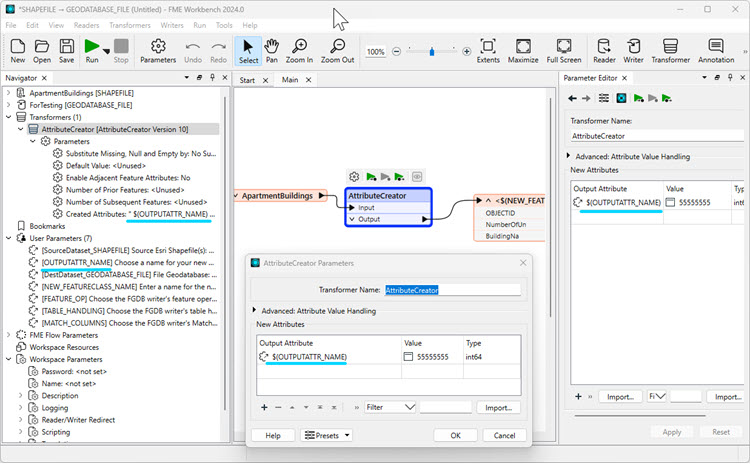Screen dimensions: 750x464
Task: Click the plus zoom increase button
Action: coord(467,51)
